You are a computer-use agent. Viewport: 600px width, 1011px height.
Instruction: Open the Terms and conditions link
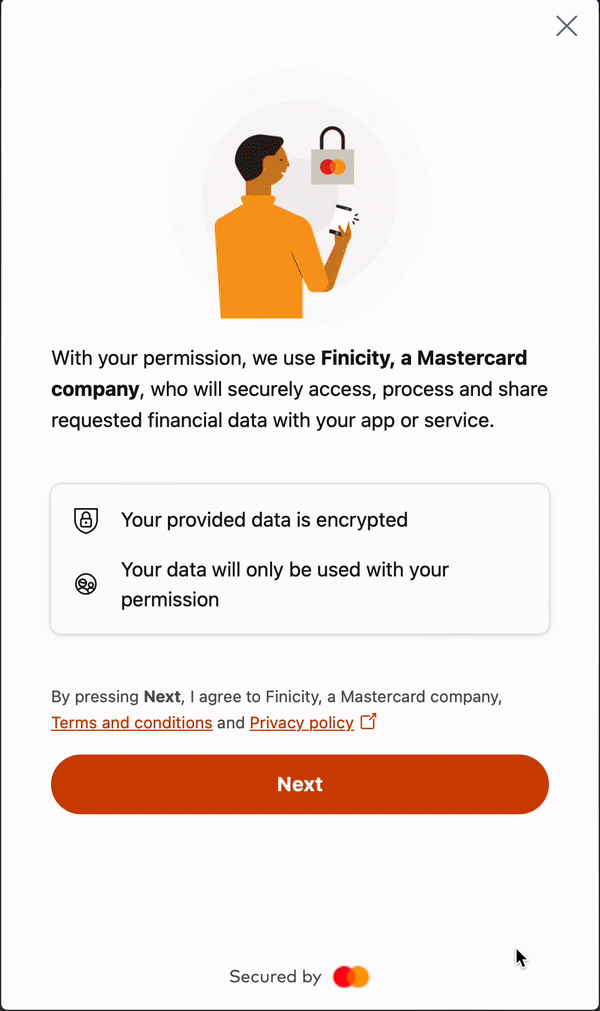pyautogui.click(x=131, y=722)
